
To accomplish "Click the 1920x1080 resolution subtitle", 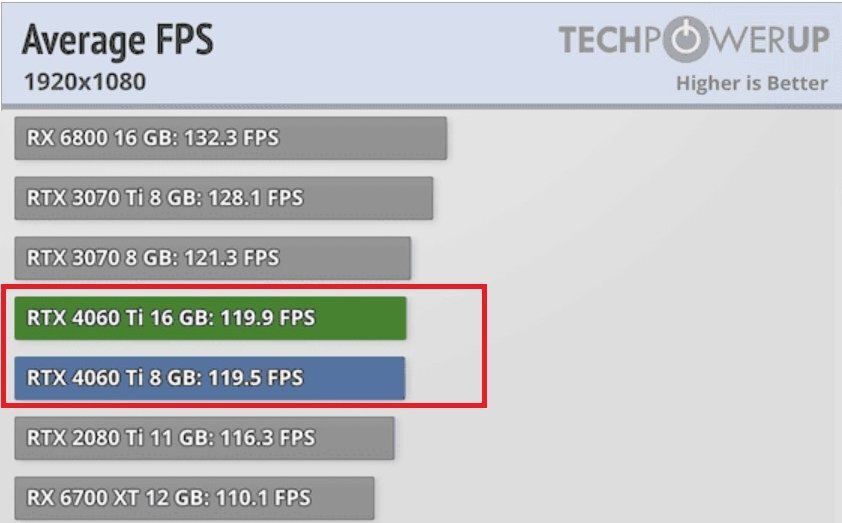I will tap(85, 82).
